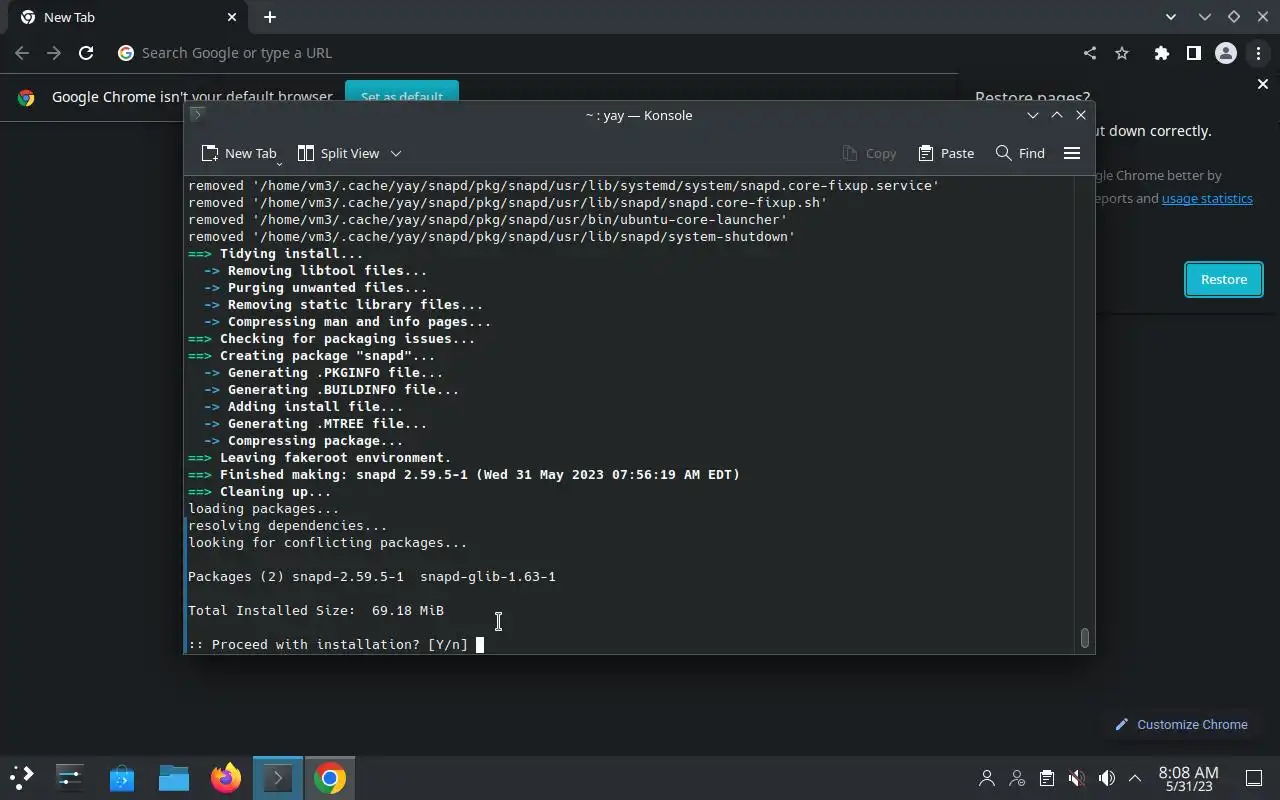Open Chrome three-dot menu
The image size is (1280, 800).
click(1258, 53)
